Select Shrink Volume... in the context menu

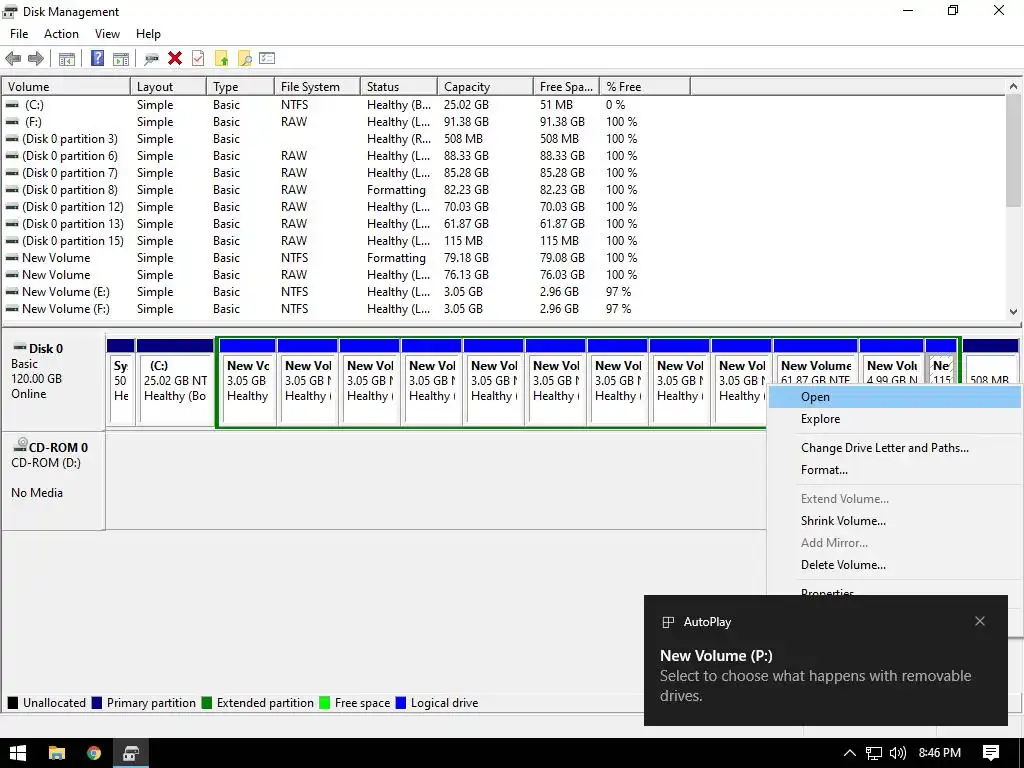894,520
